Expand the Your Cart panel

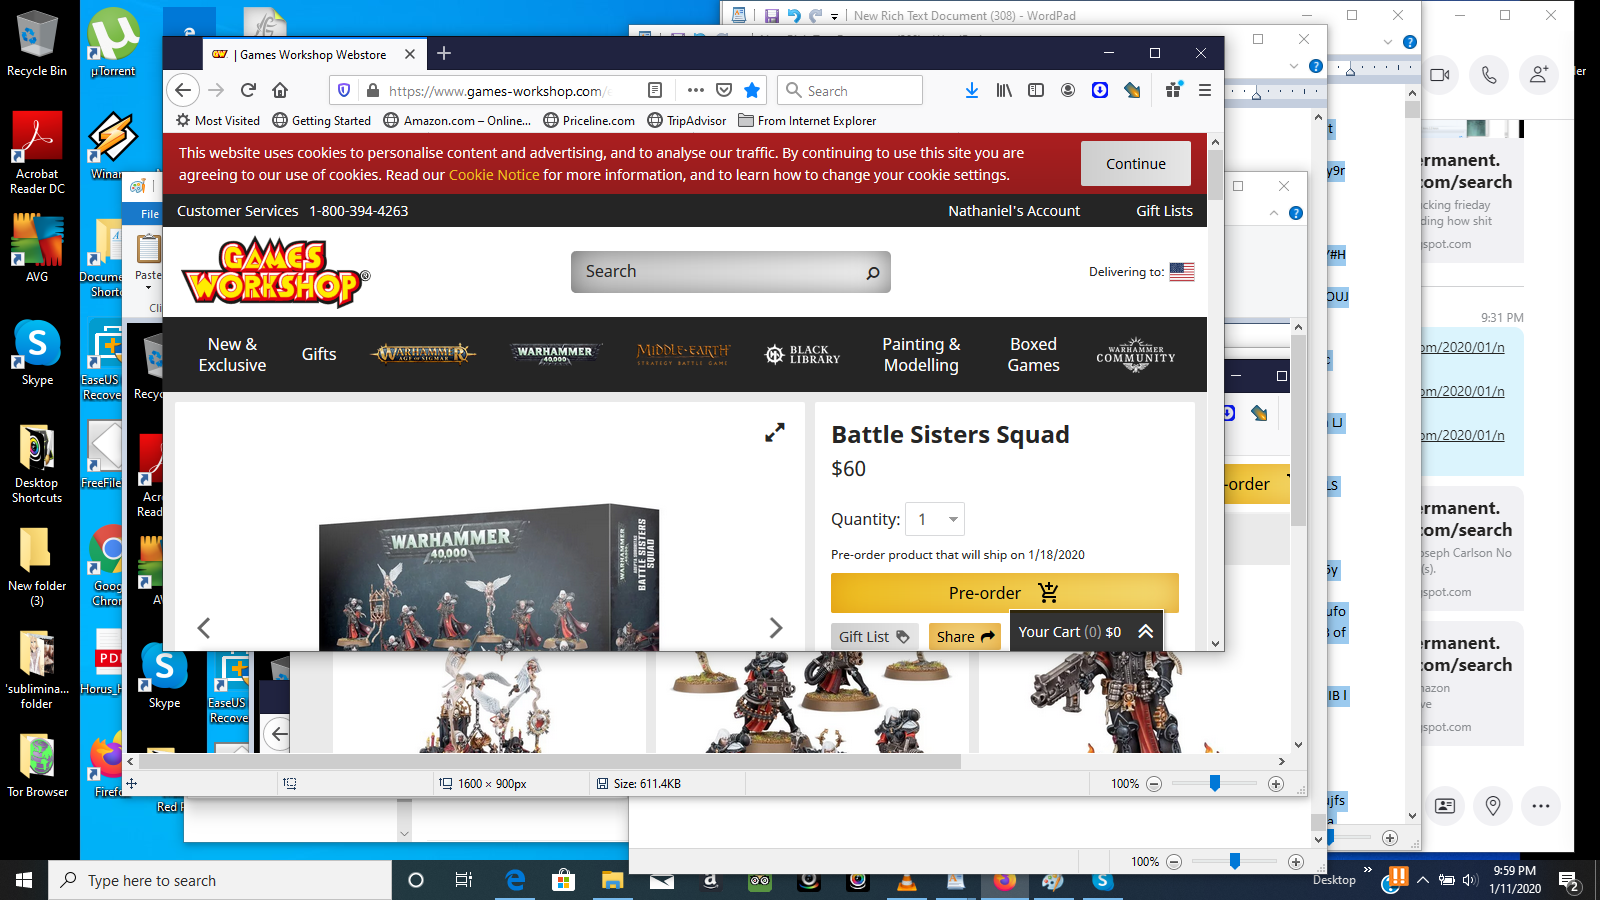tap(1086, 632)
